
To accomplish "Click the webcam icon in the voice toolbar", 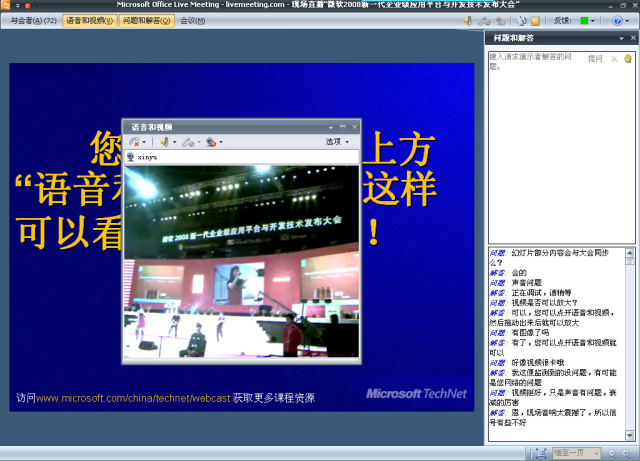I will tap(211, 142).
